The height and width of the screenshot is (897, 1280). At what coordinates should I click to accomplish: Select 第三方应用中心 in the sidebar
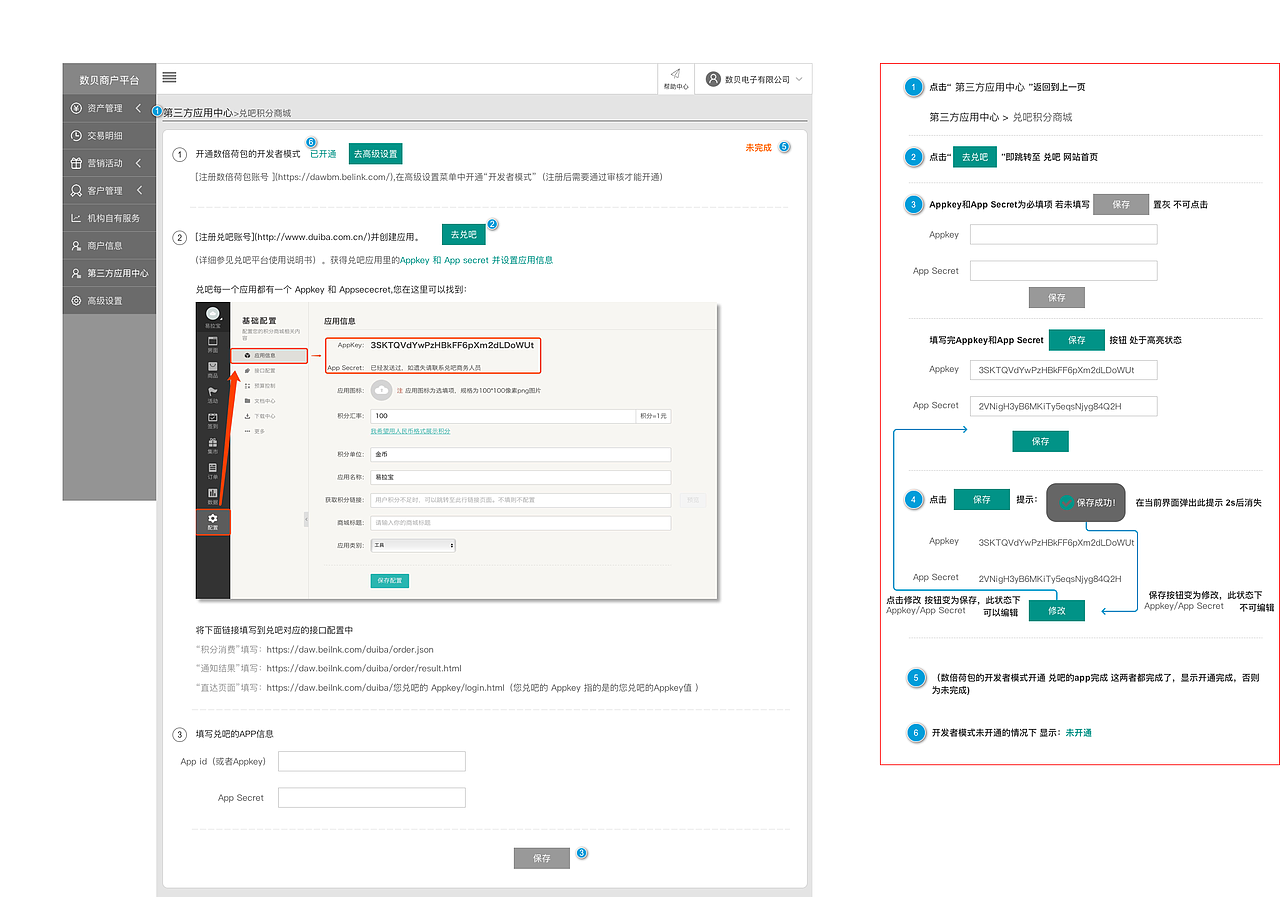[x=109, y=273]
